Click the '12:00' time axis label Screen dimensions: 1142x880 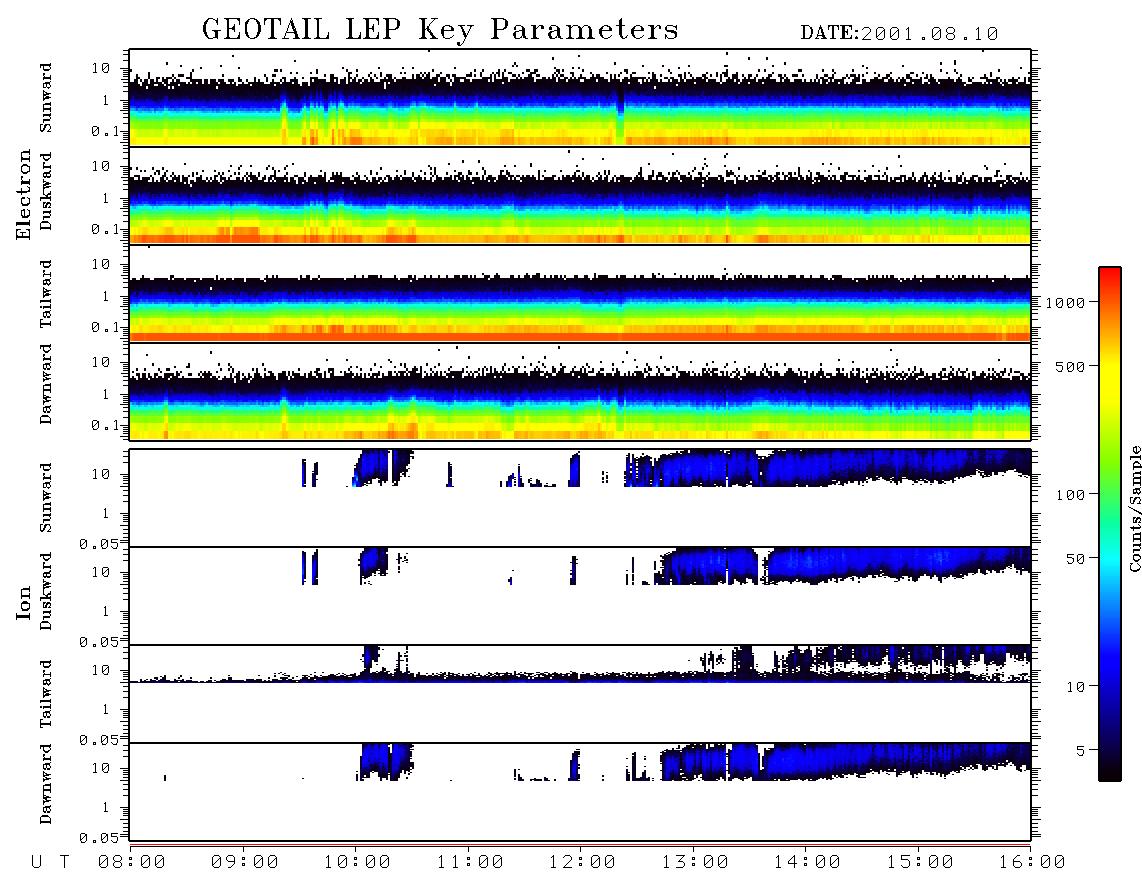[x=583, y=862]
